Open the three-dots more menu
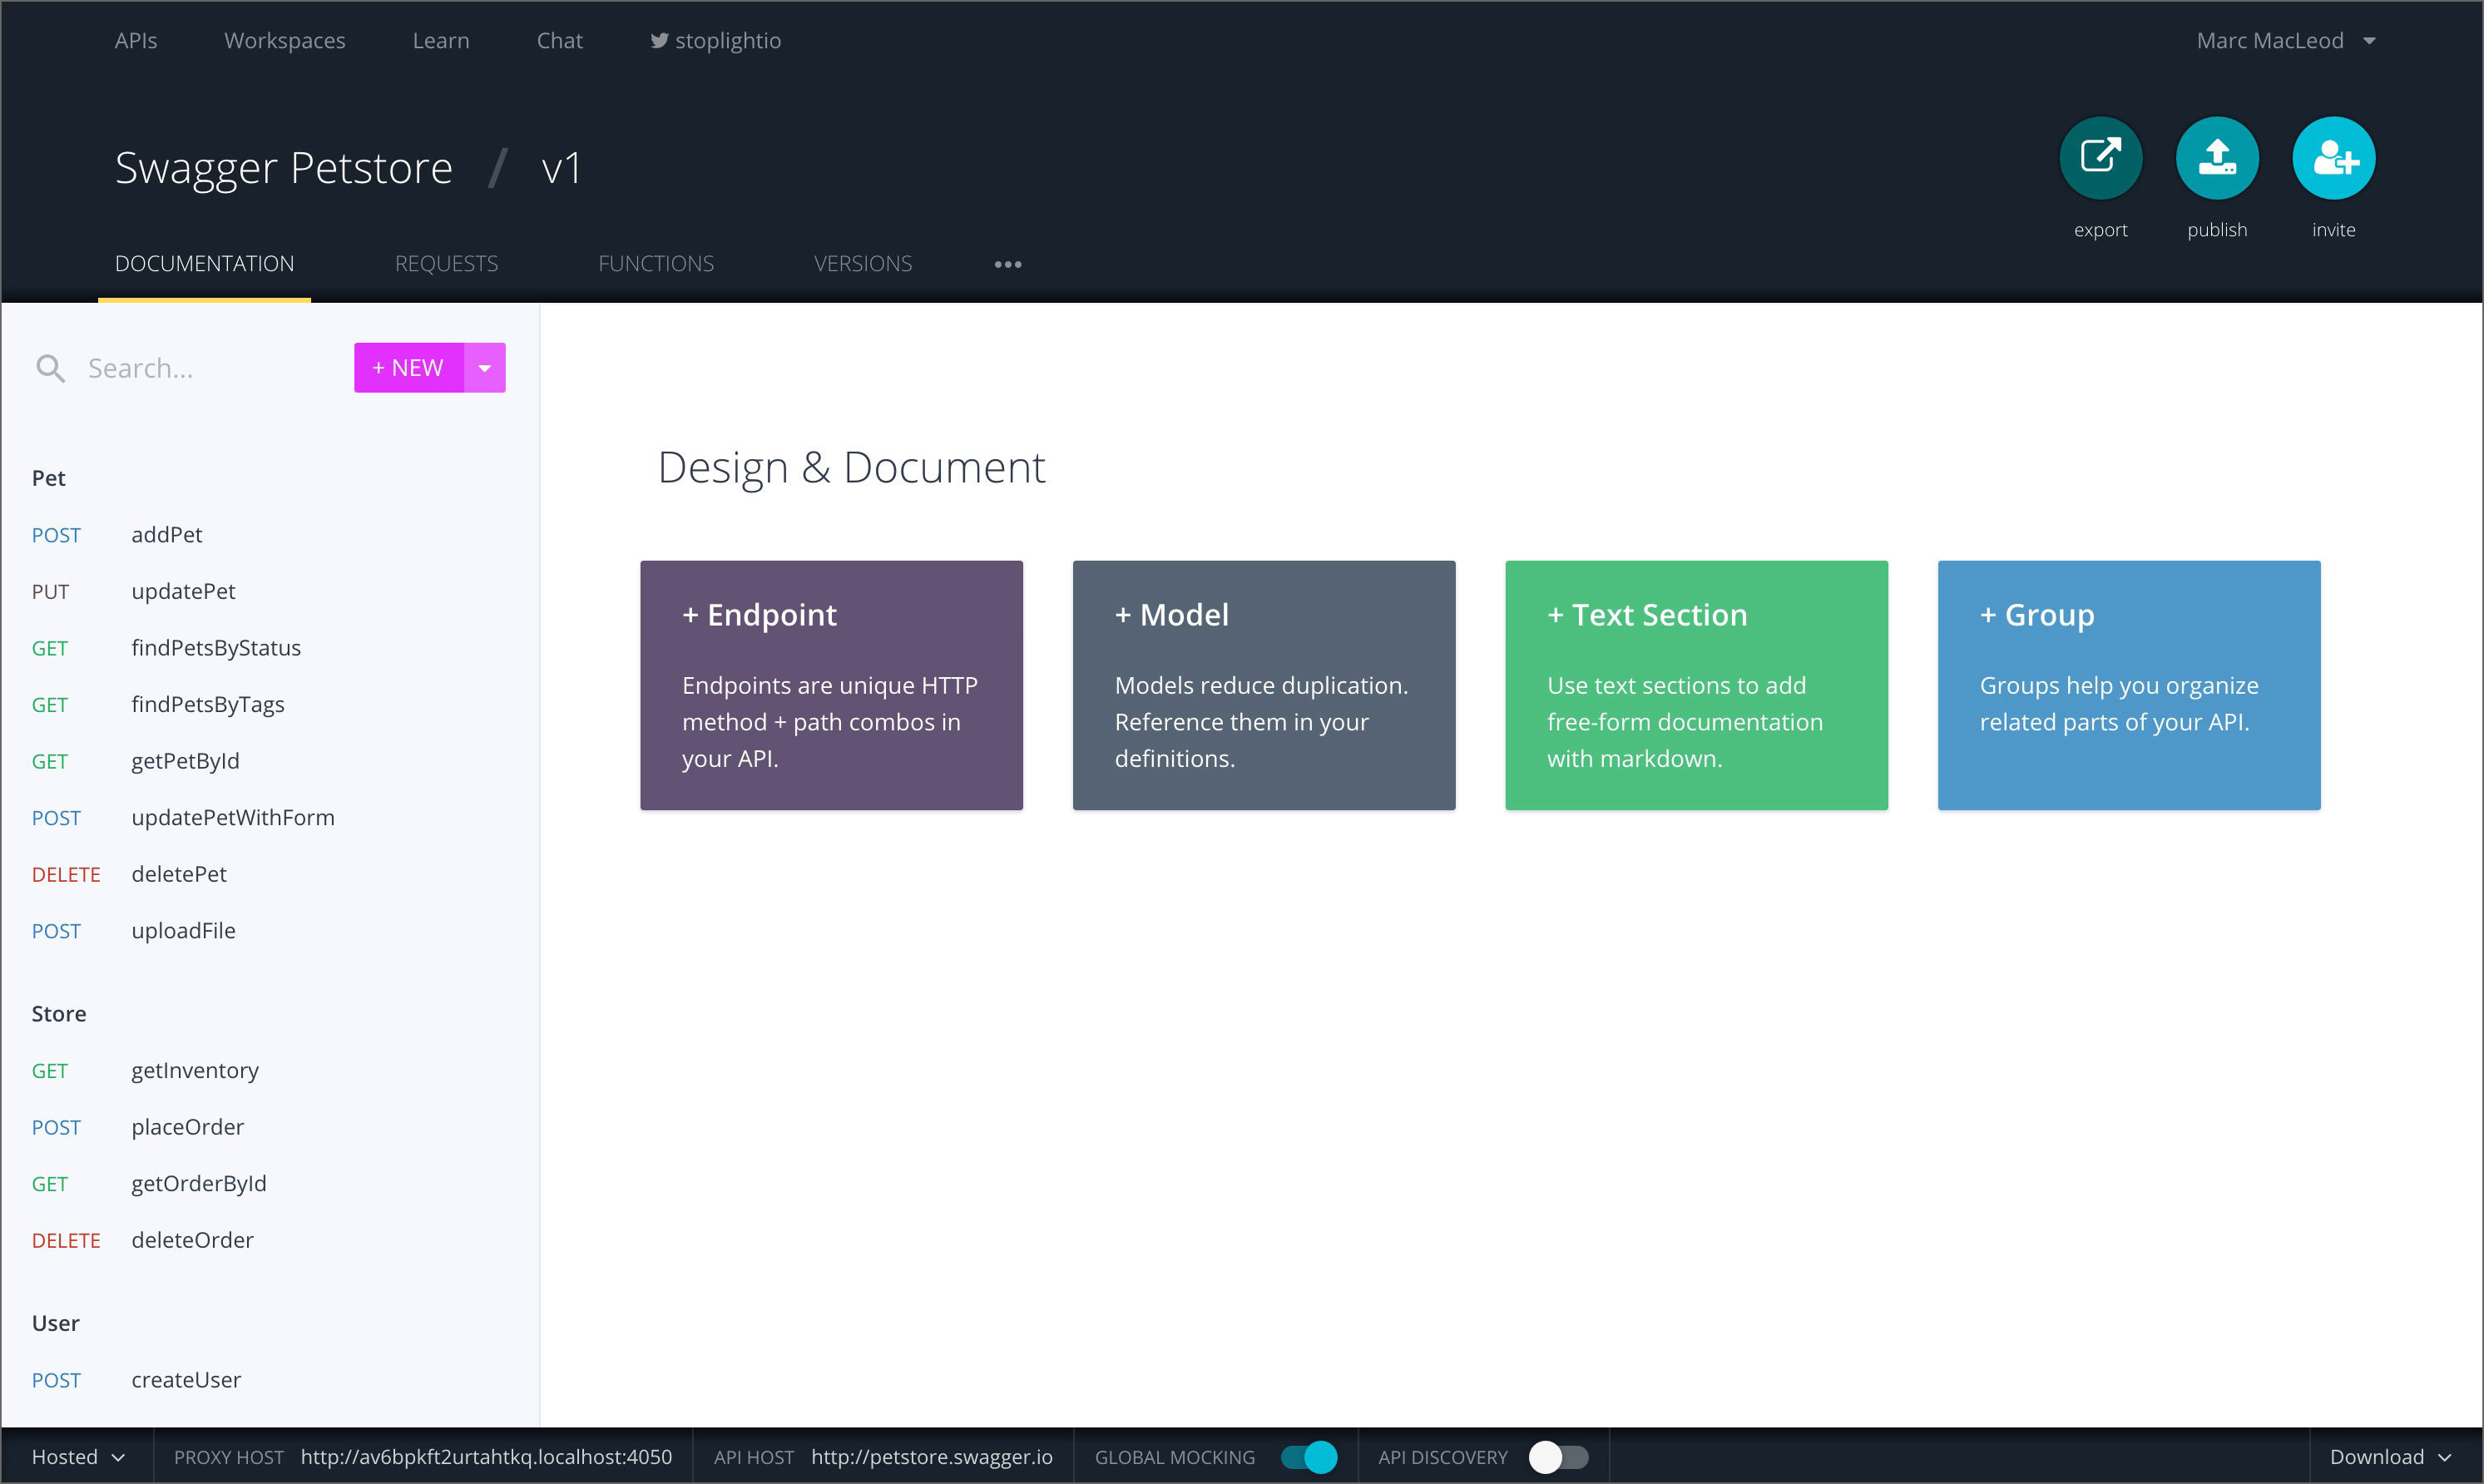Image resolution: width=2484 pixels, height=1484 pixels. tap(1007, 264)
